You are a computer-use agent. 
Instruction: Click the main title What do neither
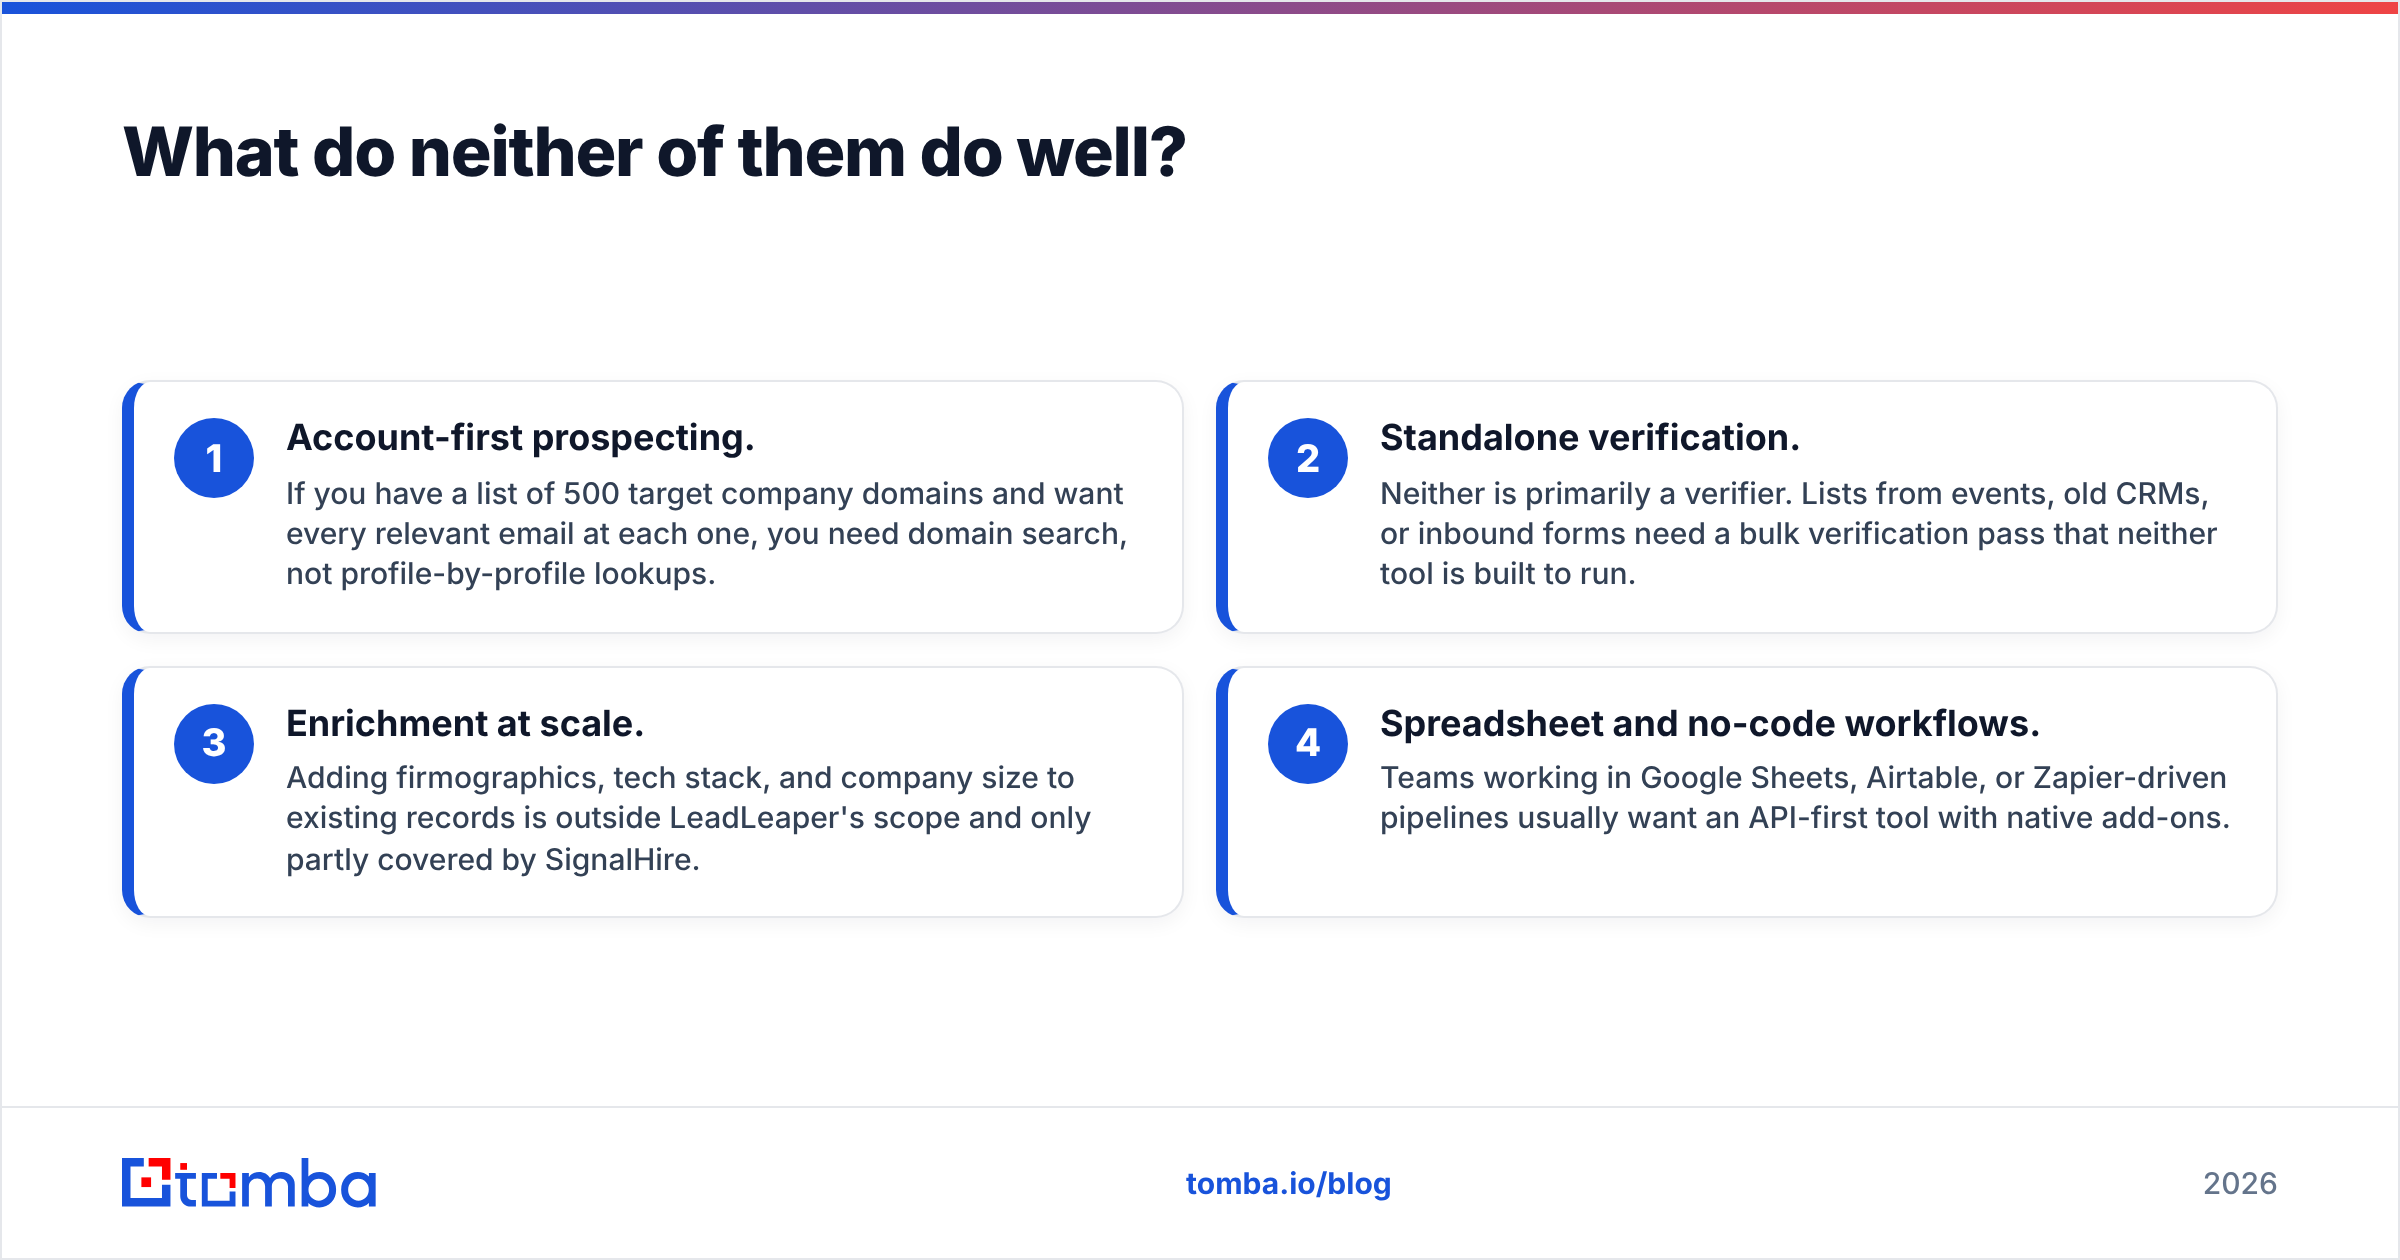[655, 153]
